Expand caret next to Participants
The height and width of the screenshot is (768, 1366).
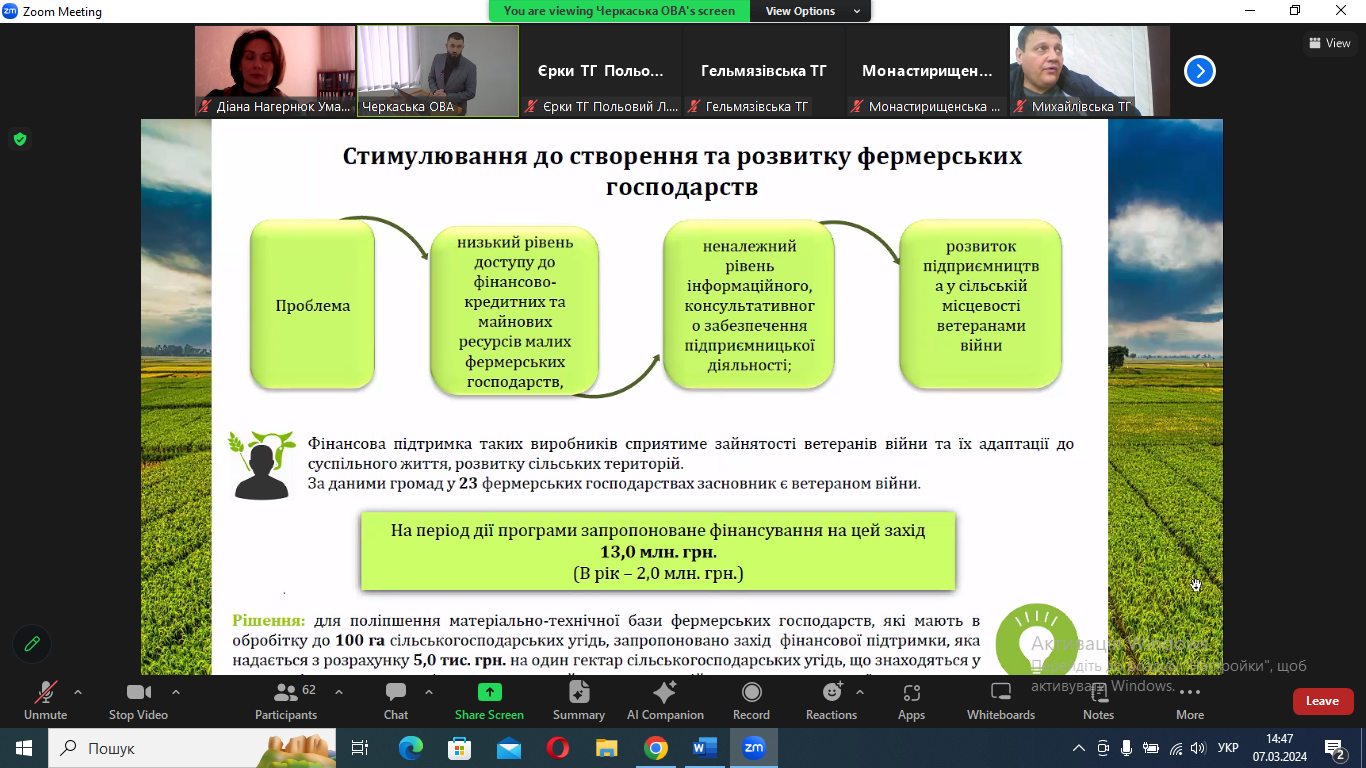[x=338, y=692]
